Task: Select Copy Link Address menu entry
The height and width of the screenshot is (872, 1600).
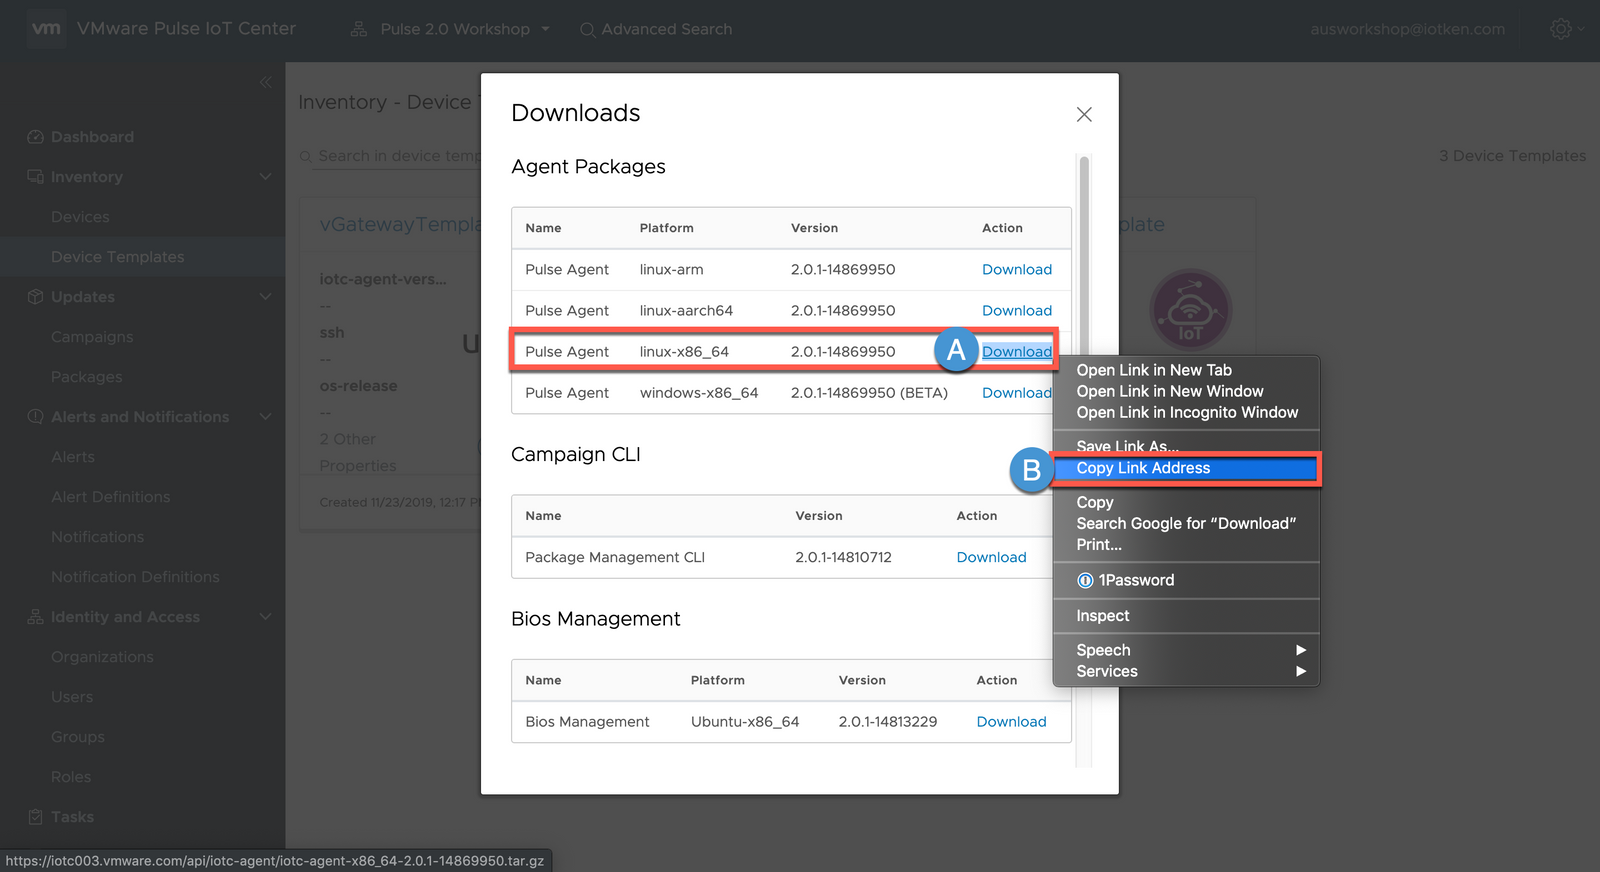Action: click(1143, 468)
